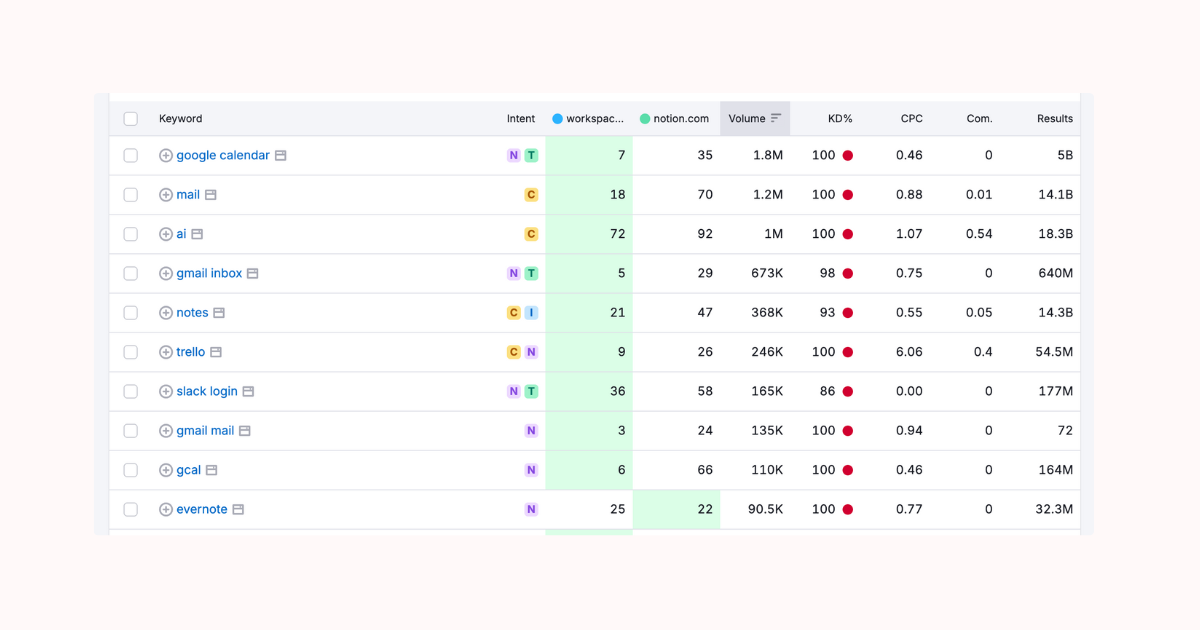The width and height of the screenshot is (1200, 630).
Task: Click position 7 cell for google calendar
Action: [589, 156]
